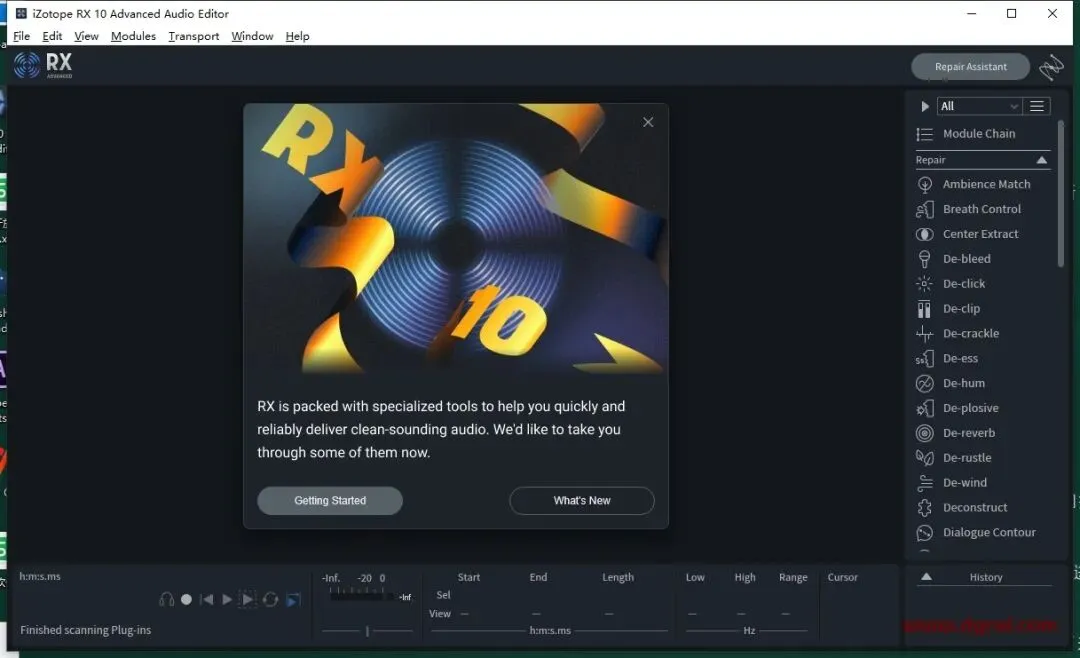Click the Getting Started button
1080x658 pixels.
(x=330, y=501)
